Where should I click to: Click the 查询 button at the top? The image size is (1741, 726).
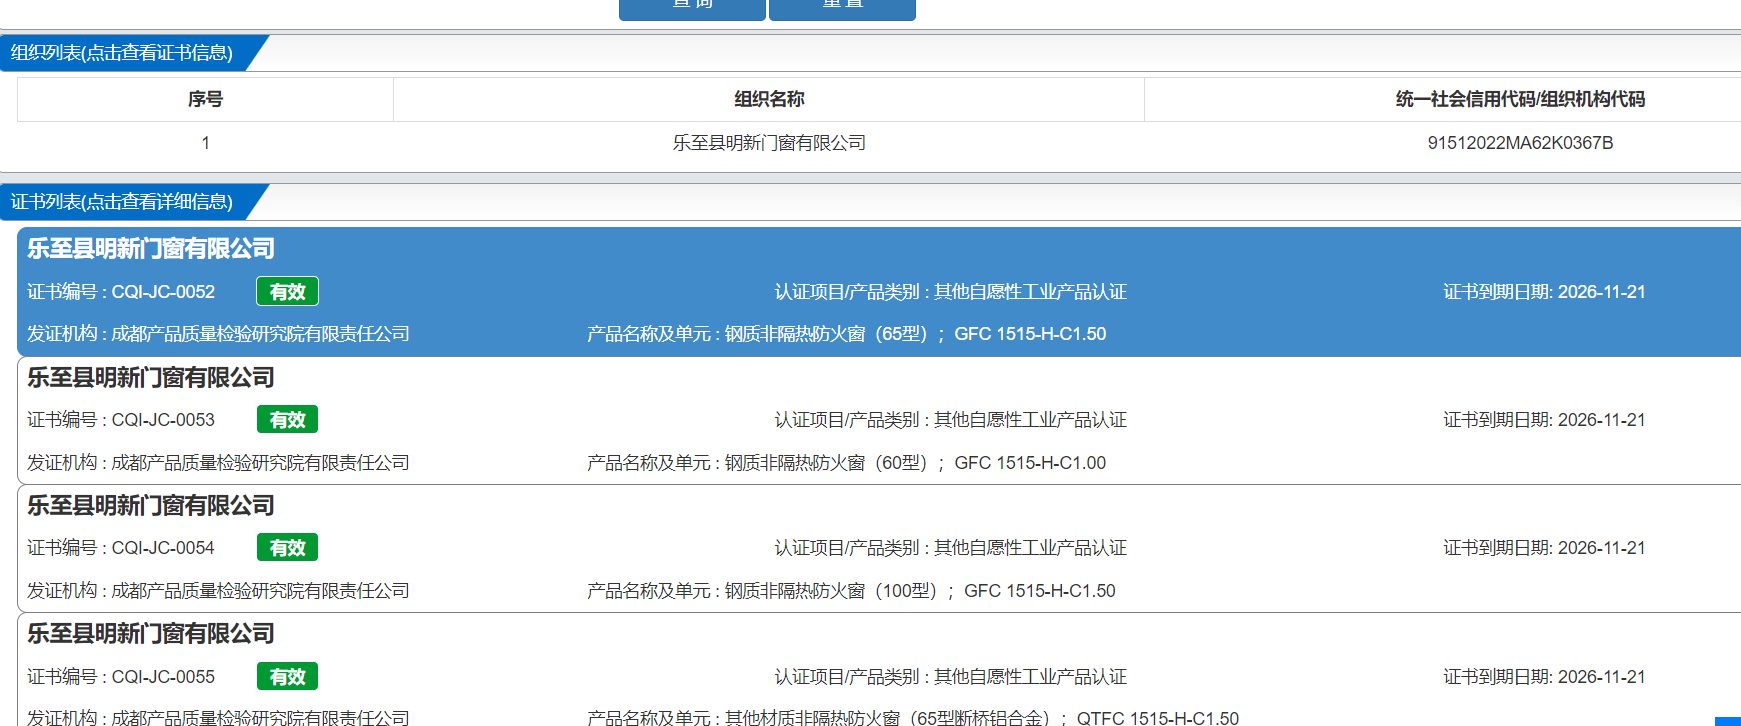[x=692, y=8]
